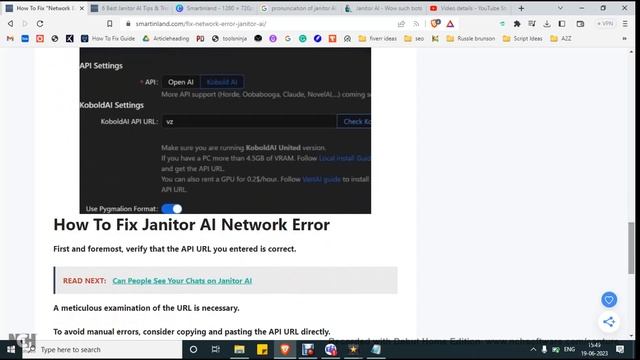Open the How To Fix Guide bookmark
The image size is (640, 360).
pos(108,38)
